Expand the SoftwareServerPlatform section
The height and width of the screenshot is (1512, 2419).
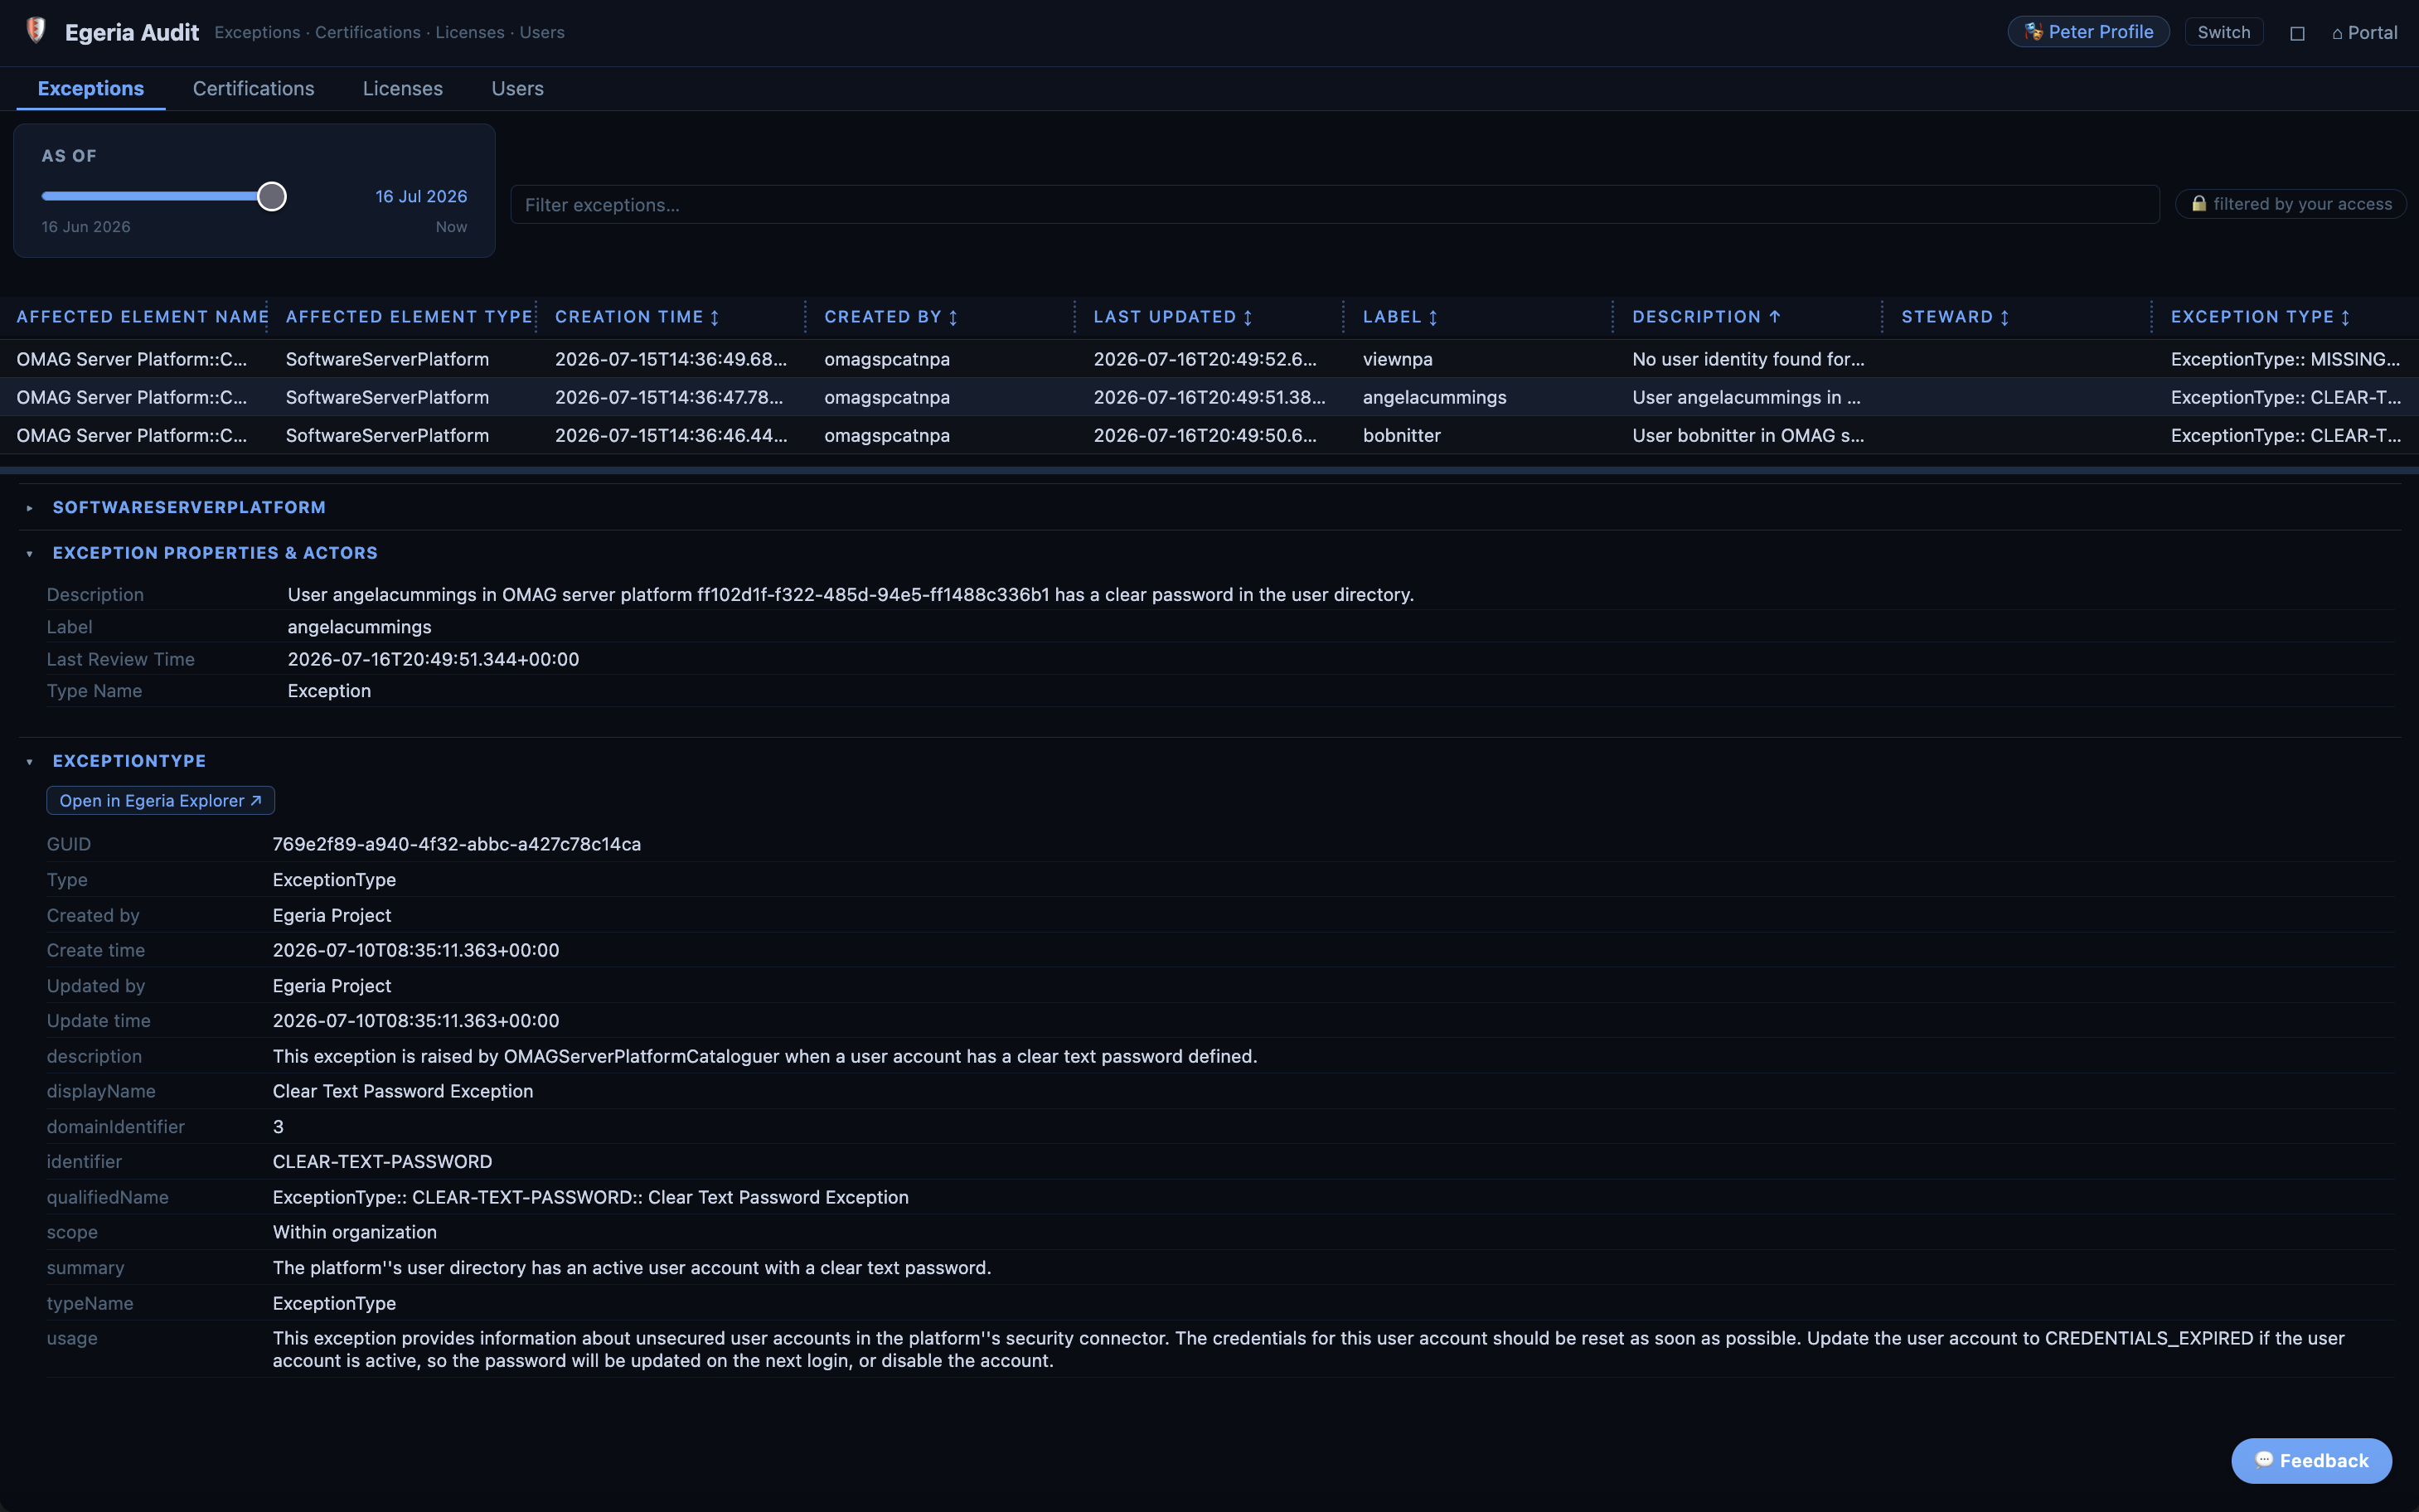click(189, 507)
